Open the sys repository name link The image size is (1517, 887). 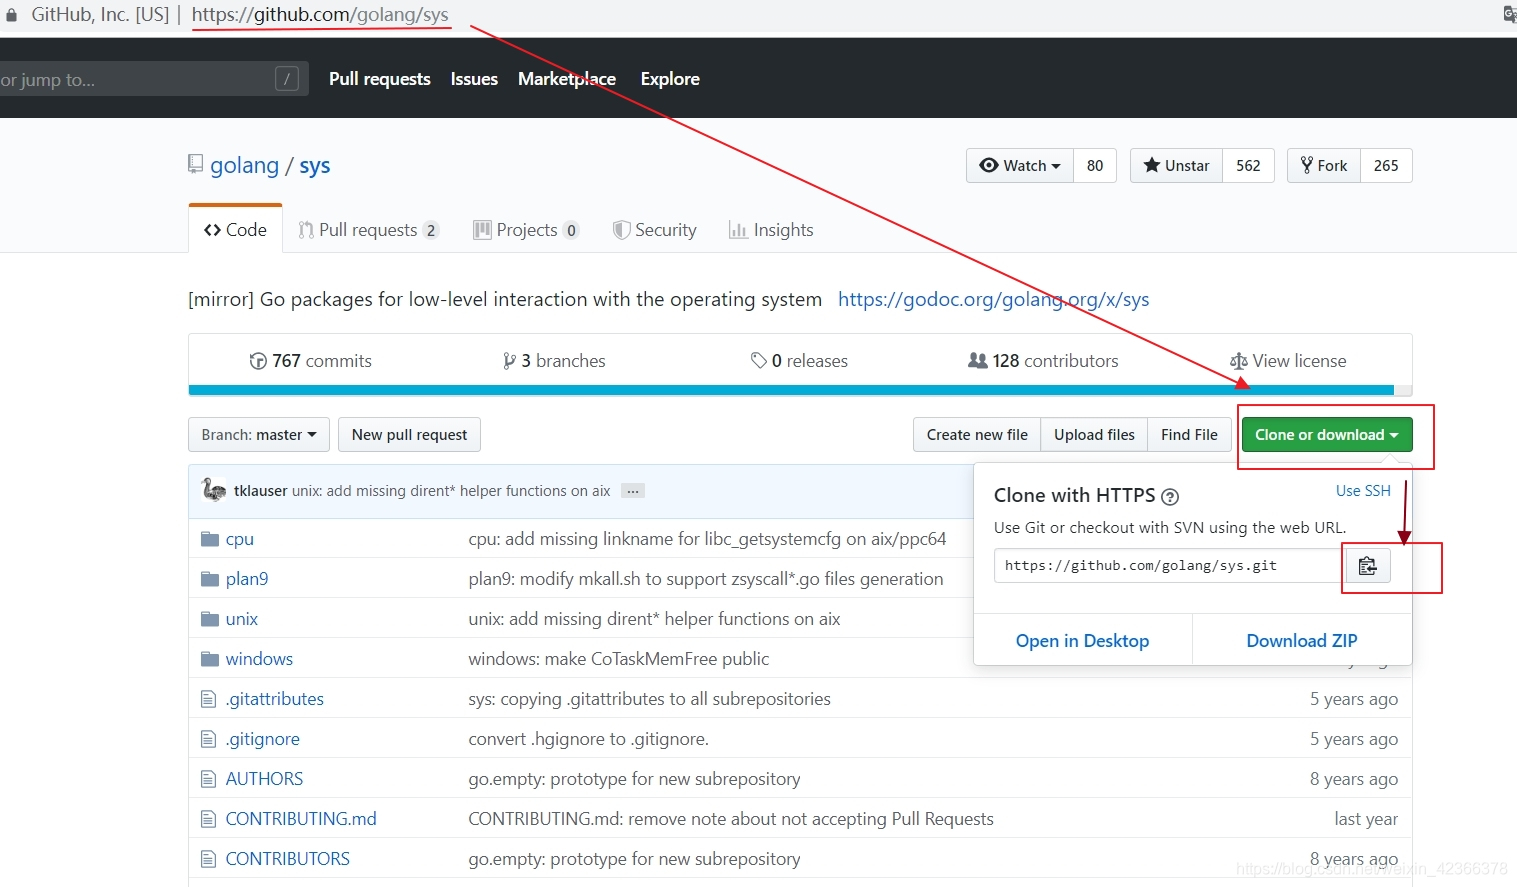tap(315, 166)
